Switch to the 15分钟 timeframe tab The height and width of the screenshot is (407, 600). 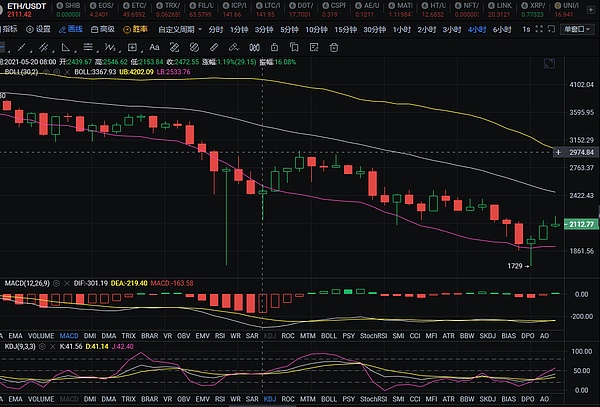coord(344,30)
